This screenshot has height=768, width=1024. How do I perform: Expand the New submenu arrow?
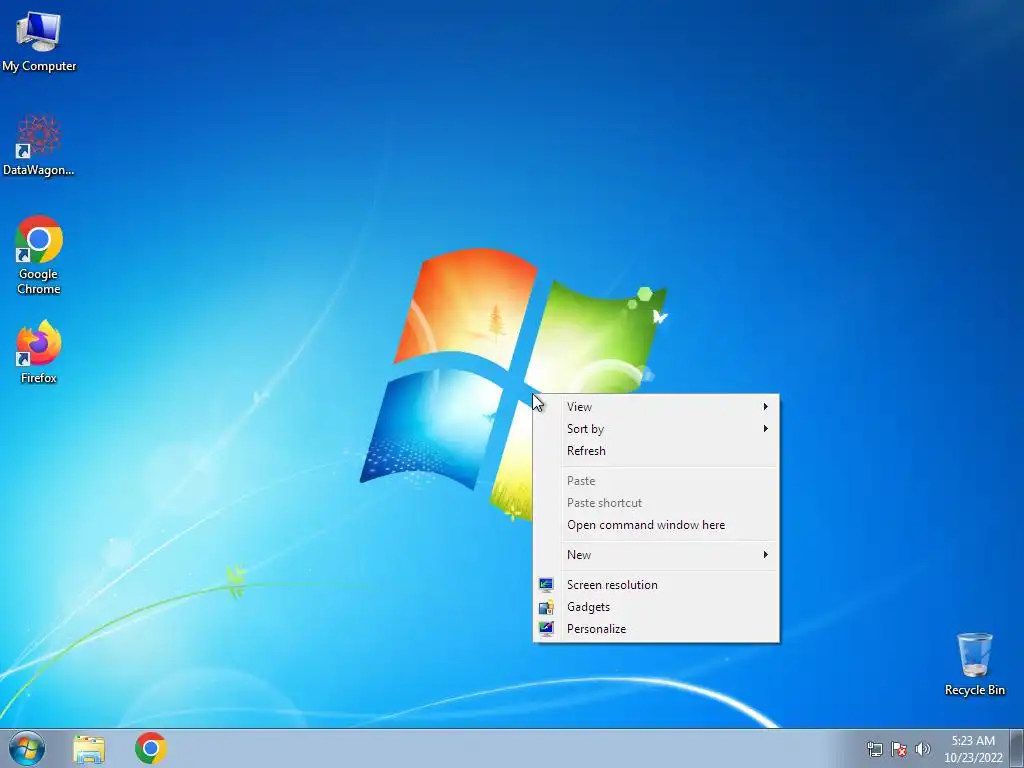click(x=765, y=555)
